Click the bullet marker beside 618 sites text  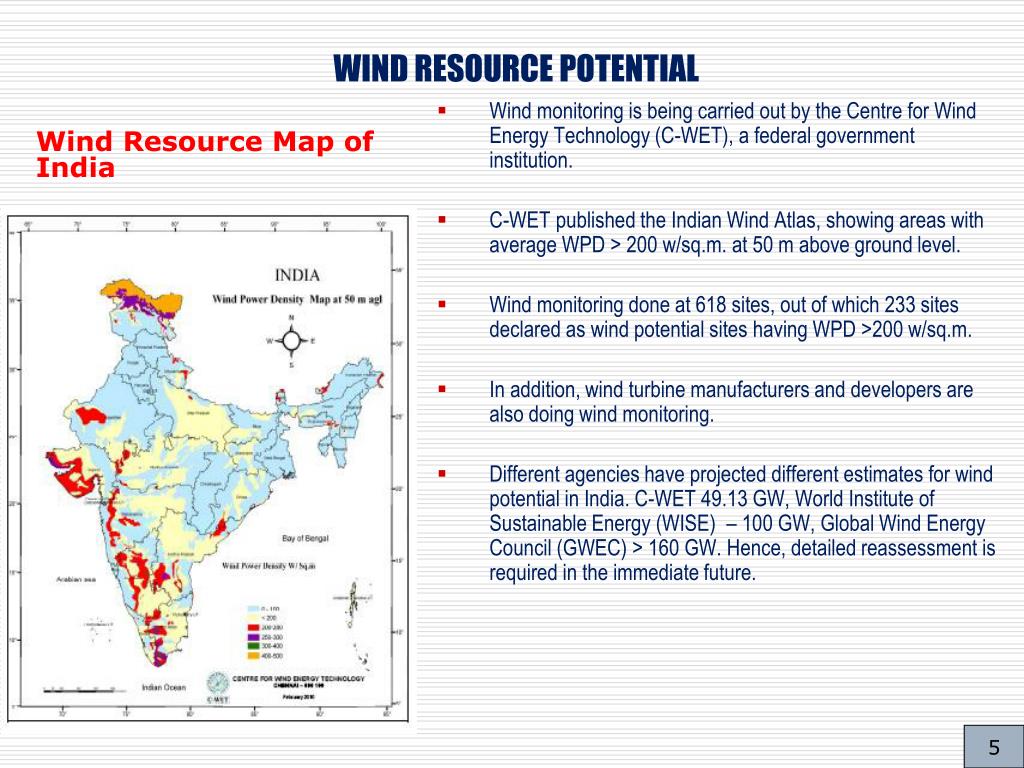pos(442,304)
